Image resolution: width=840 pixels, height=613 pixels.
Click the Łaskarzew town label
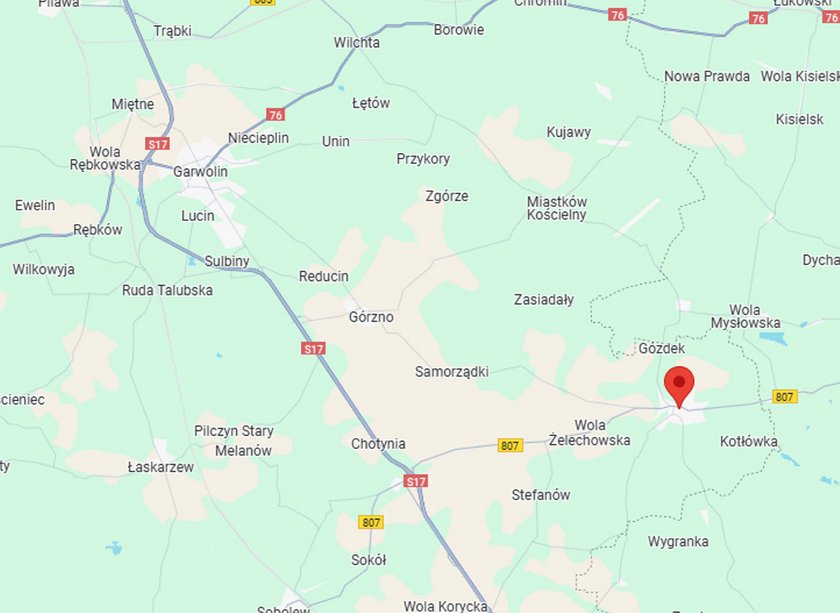(161, 467)
